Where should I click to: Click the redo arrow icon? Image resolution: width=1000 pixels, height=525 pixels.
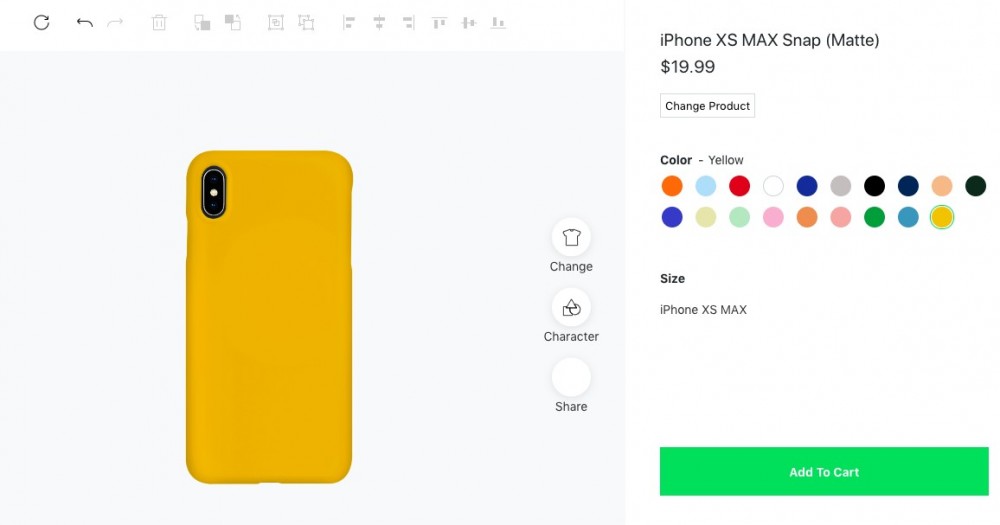115,22
